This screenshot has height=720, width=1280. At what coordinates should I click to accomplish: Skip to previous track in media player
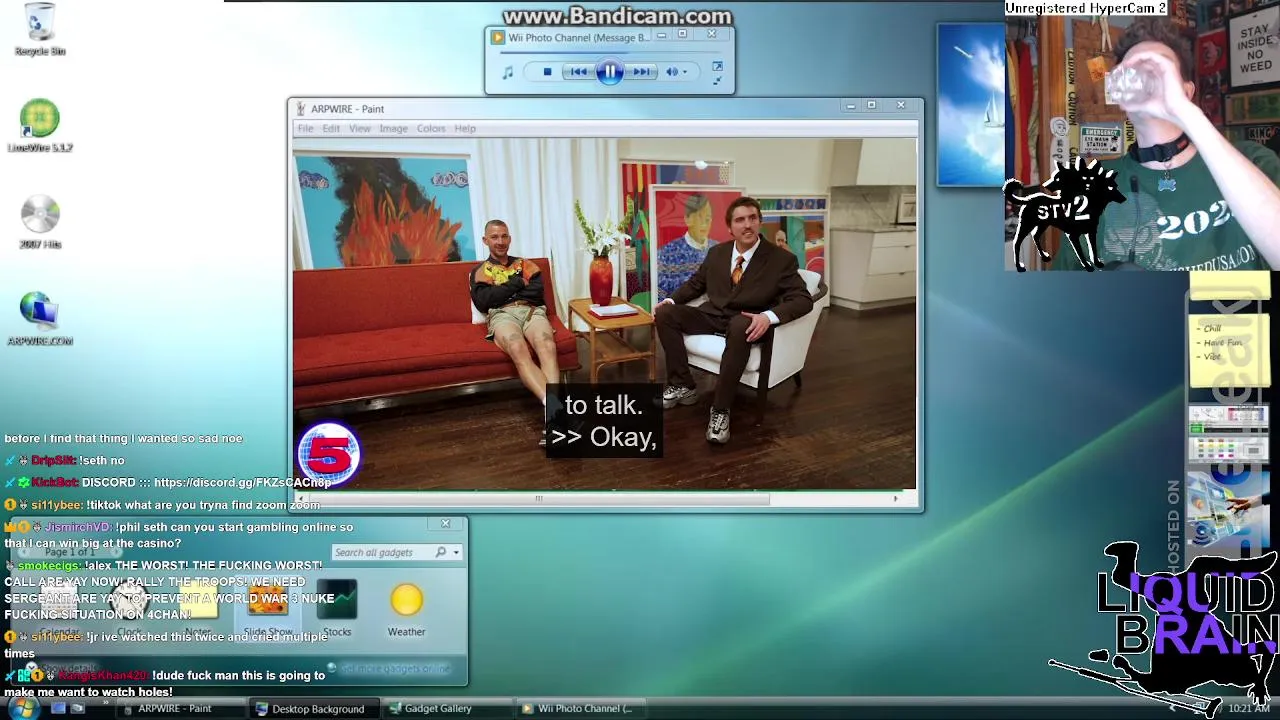[x=578, y=72]
